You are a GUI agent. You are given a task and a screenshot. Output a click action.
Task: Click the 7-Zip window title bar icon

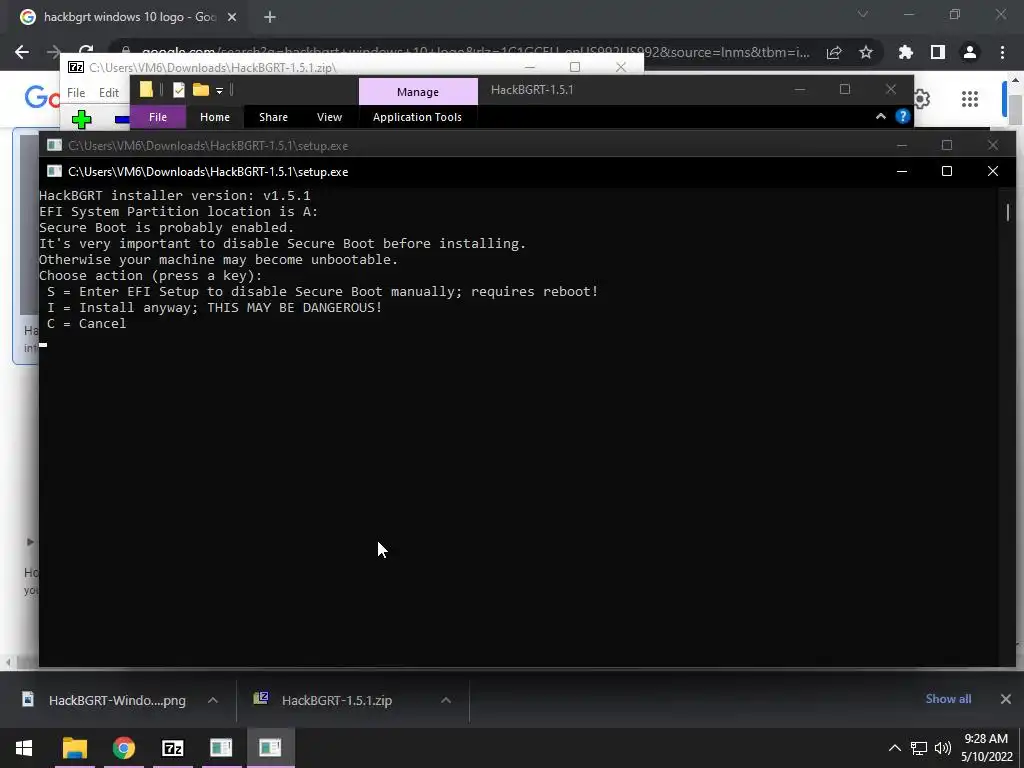76,67
